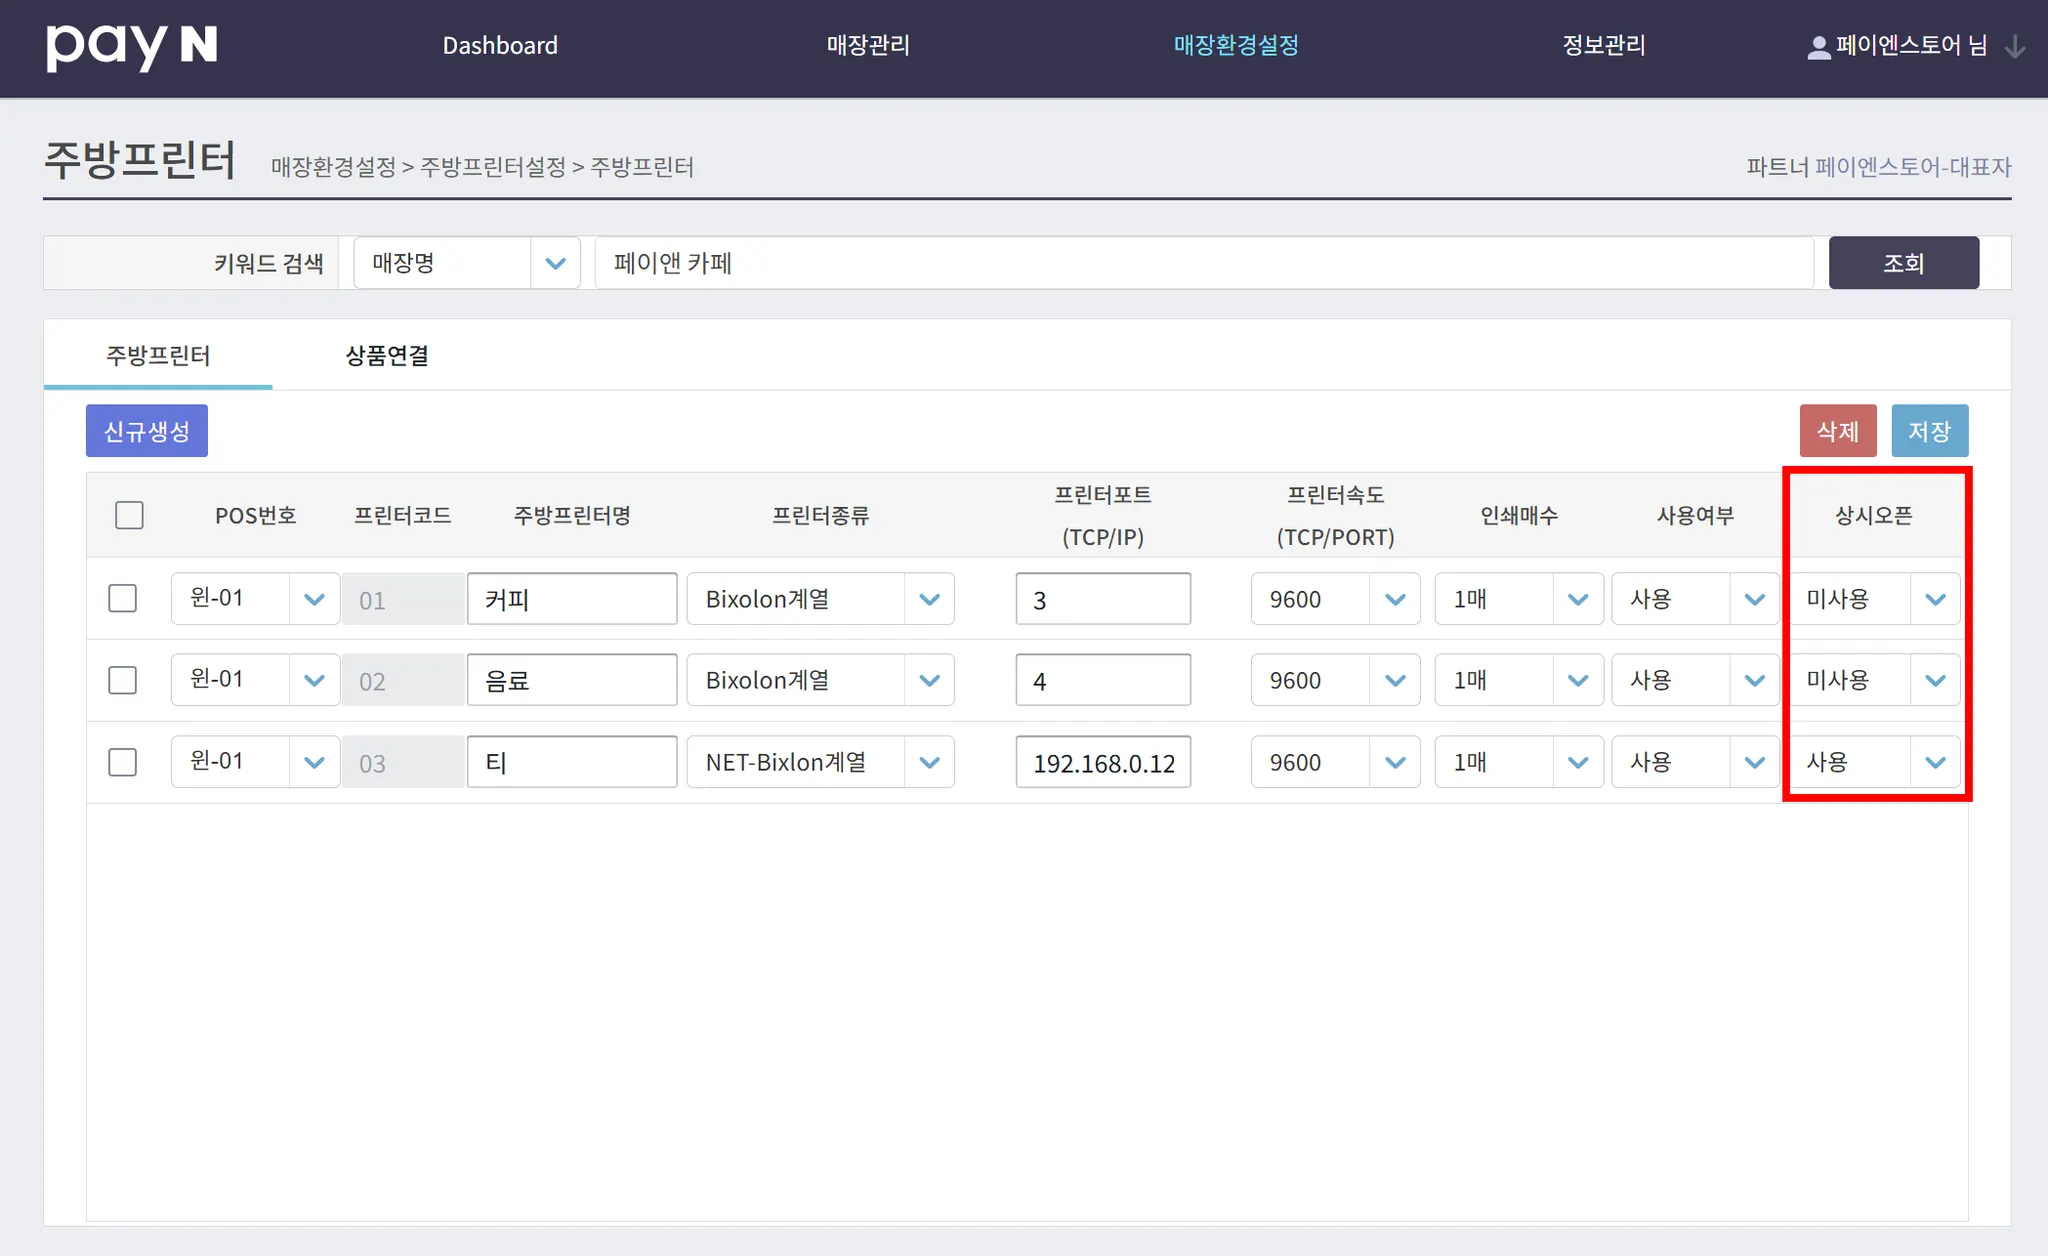Viewport: 2048px width, 1256px height.
Task: Click the user profile icon
Action: (1818, 47)
